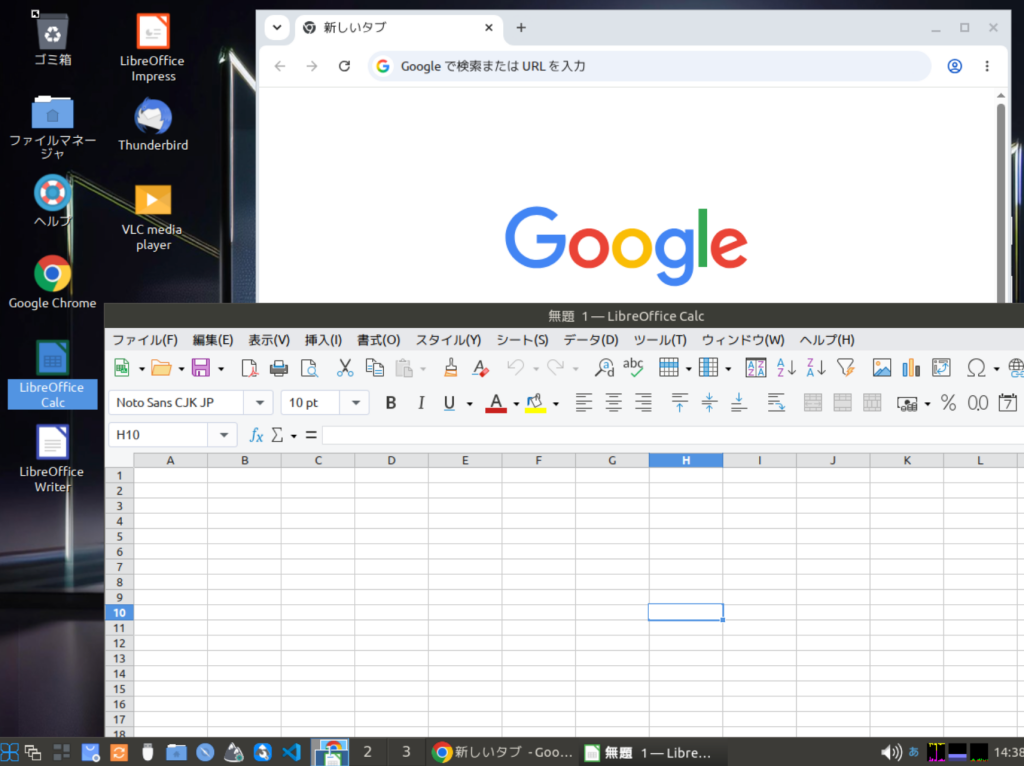Click the Sort Ascending icon
Viewport: 1024px width, 766px height.
click(786, 368)
